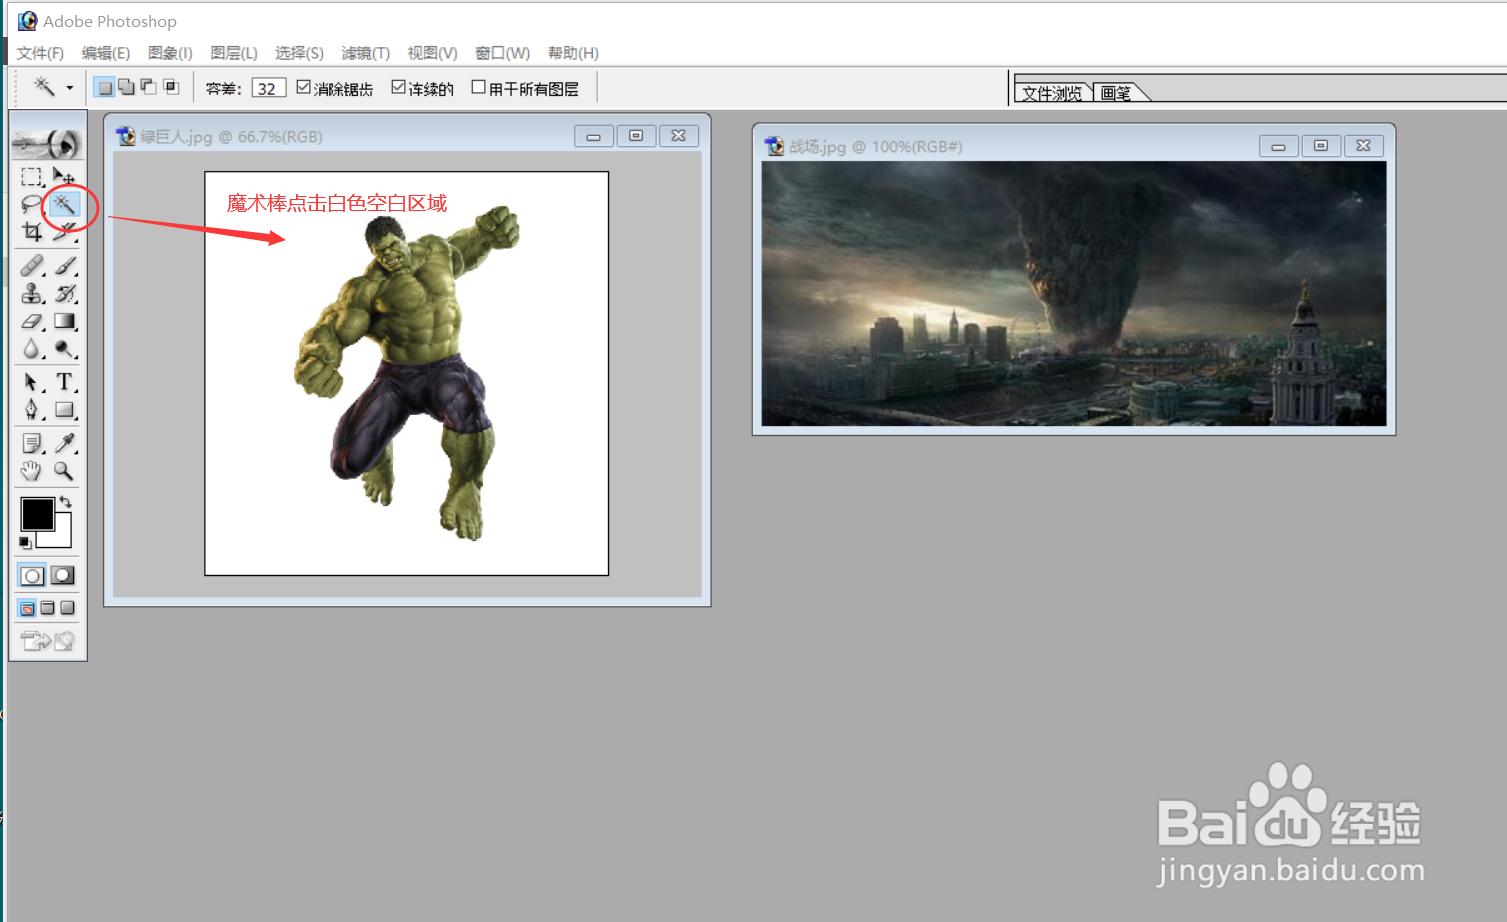Maximize the 绿巨人.jpg document window
Screen dimensions: 1507x922
tap(636, 136)
